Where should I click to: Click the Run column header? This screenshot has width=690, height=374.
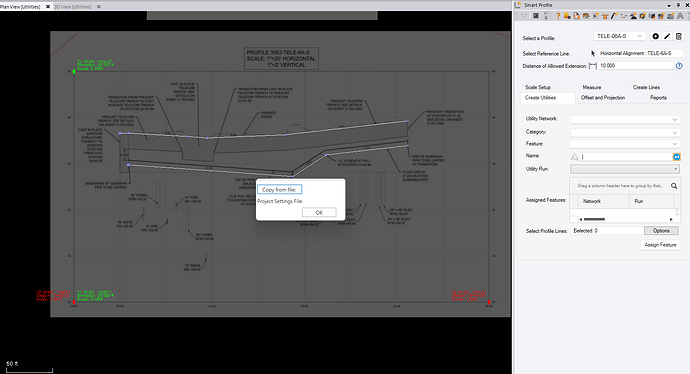click(651, 201)
